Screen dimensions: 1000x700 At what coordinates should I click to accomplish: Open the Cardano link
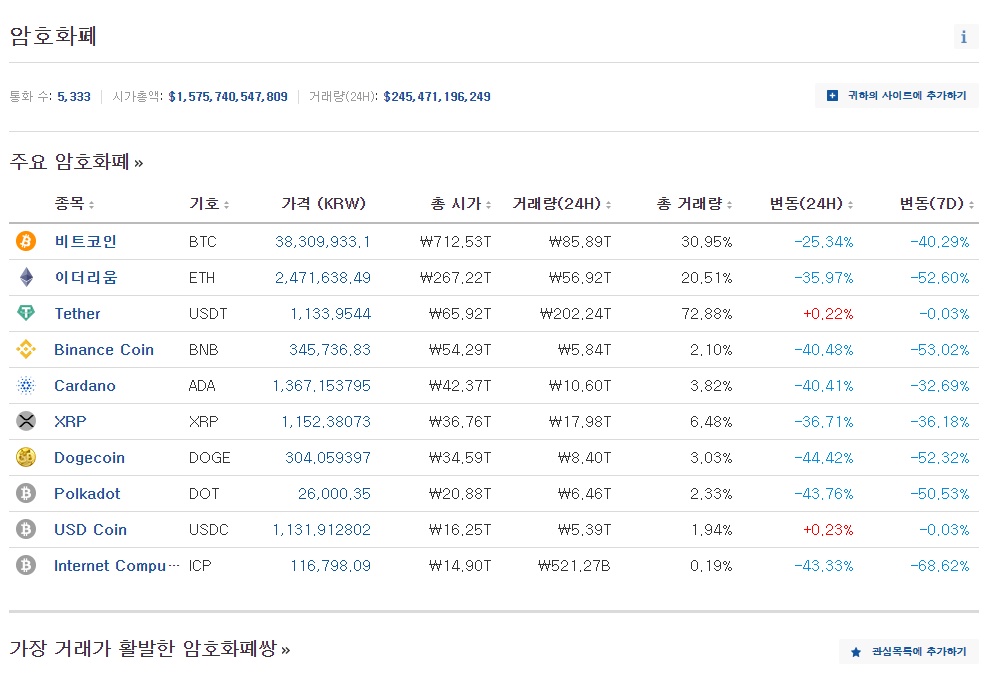click(85, 386)
